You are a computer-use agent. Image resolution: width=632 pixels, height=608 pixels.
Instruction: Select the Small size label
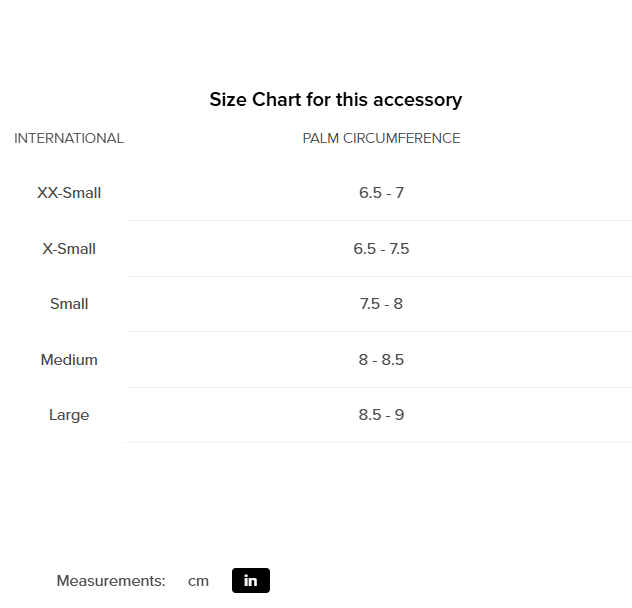click(x=69, y=304)
